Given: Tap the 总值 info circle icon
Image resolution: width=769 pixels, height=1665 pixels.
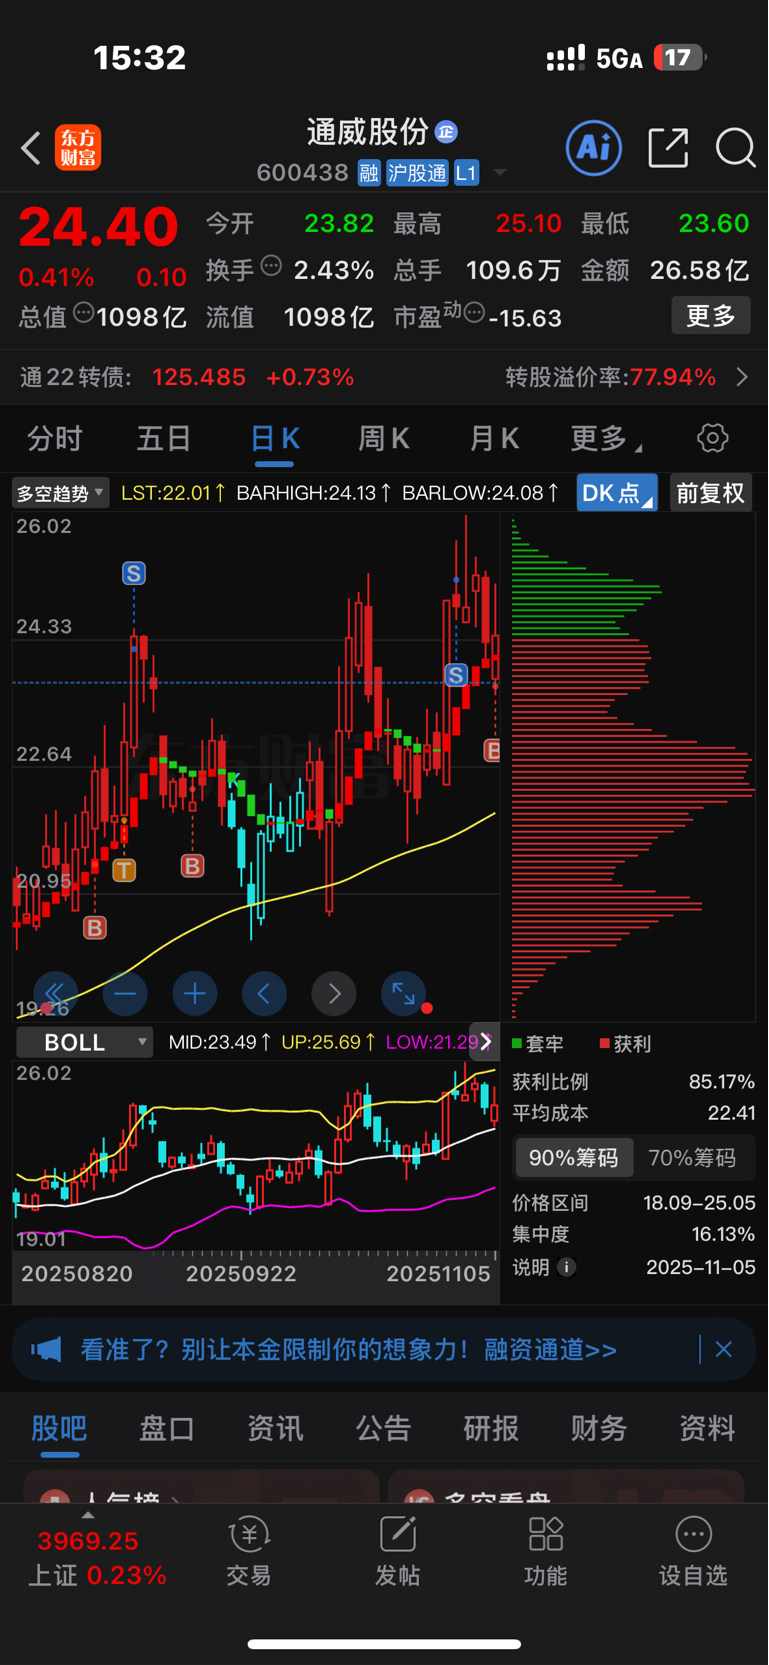Looking at the screenshot, I should point(84,313).
